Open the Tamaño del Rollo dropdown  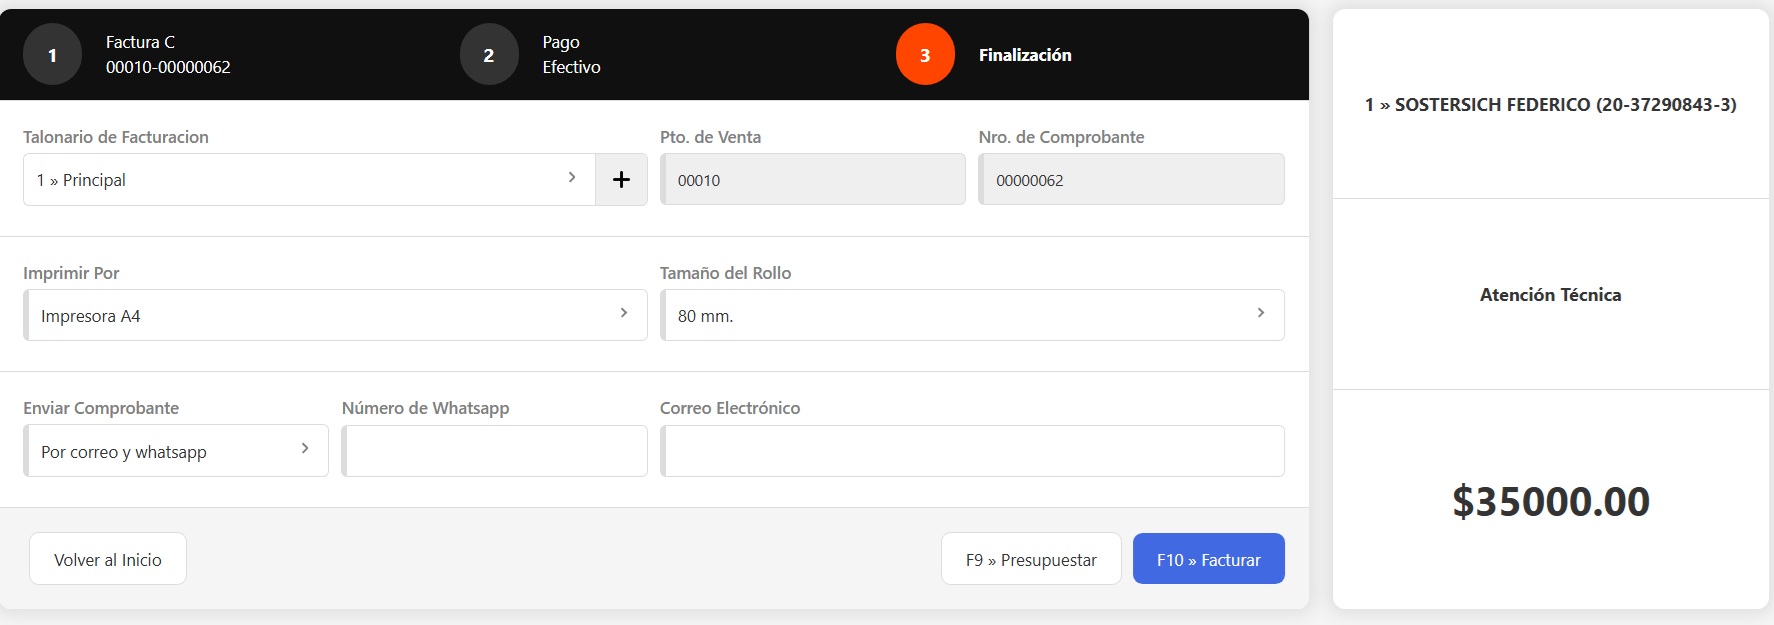(972, 316)
